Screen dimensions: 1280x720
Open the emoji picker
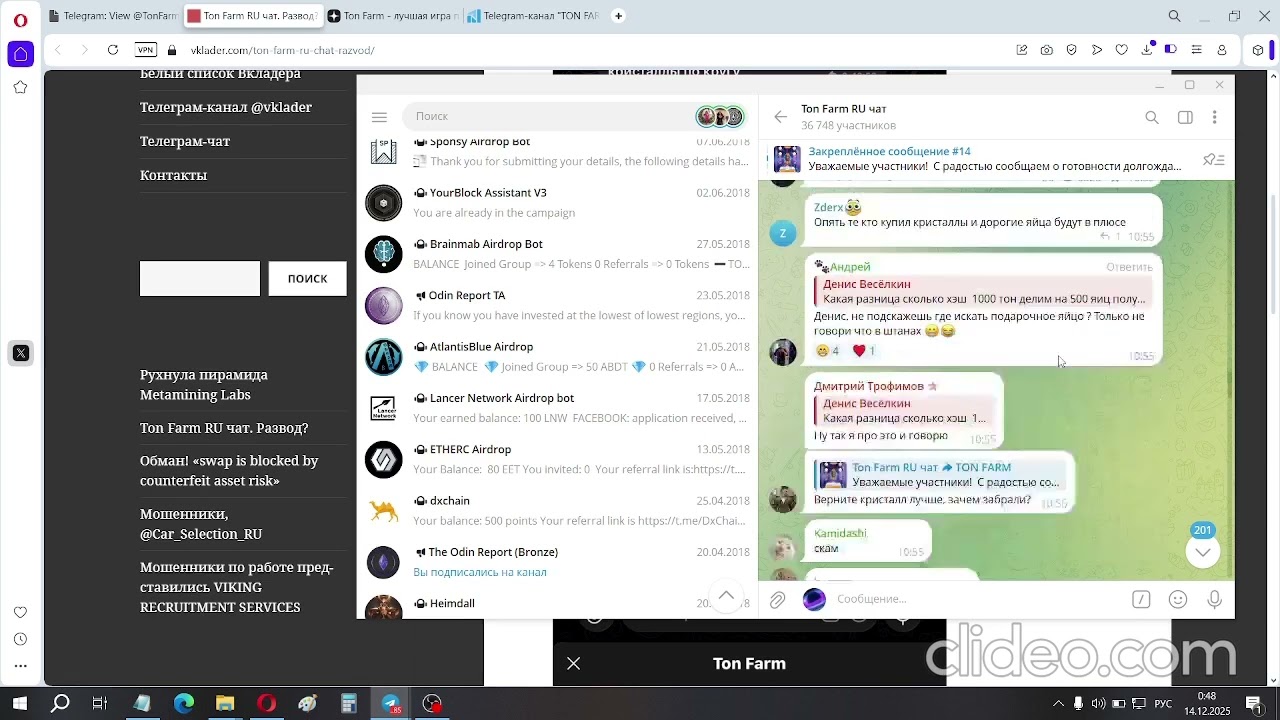point(1178,599)
